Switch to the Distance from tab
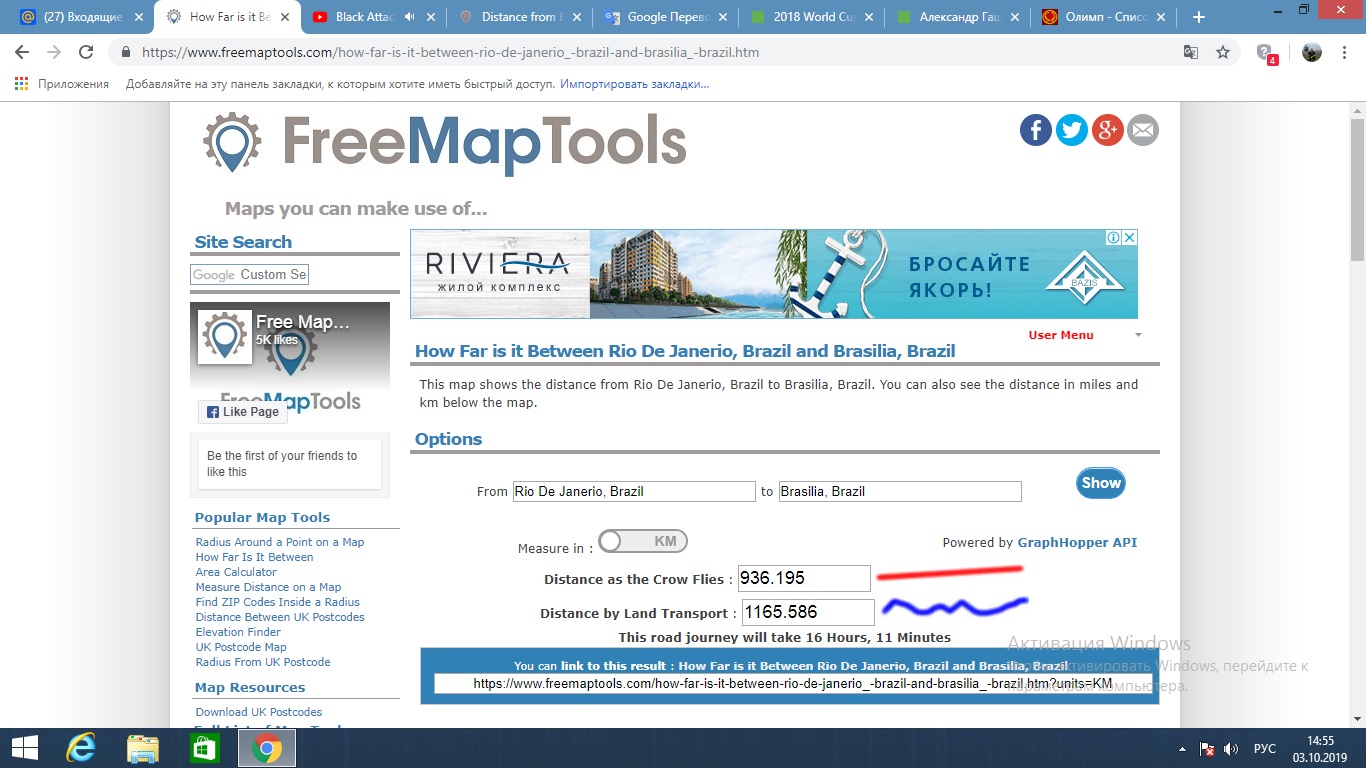This screenshot has height=768, width=1366. pyautogui.click(x=520, y=17)
